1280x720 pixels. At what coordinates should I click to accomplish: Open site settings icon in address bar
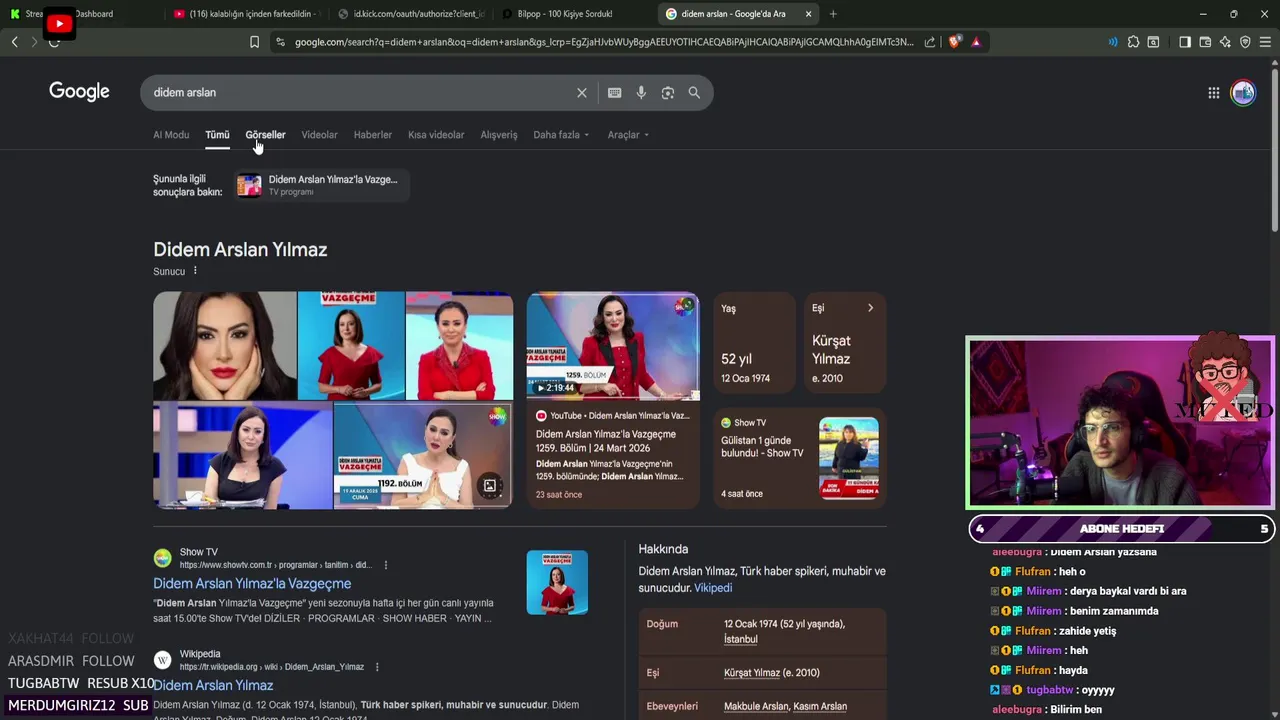280,42
